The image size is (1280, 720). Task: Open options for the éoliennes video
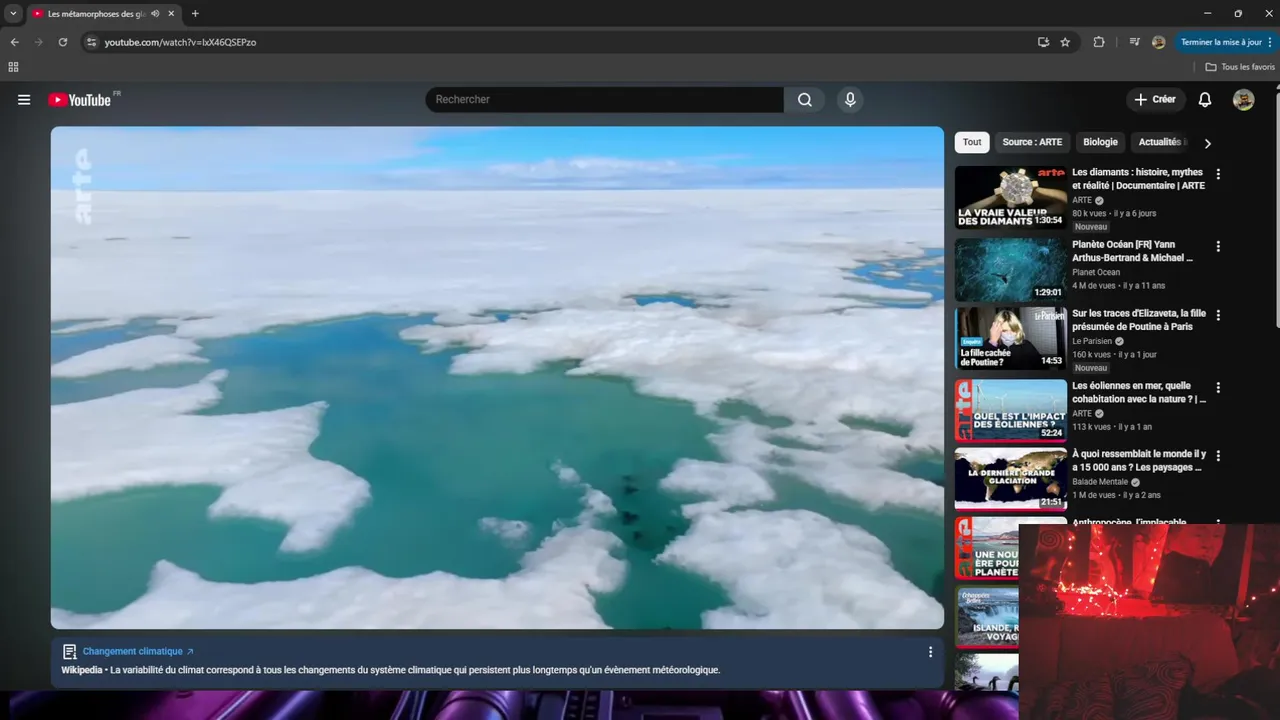[1218, 387]
